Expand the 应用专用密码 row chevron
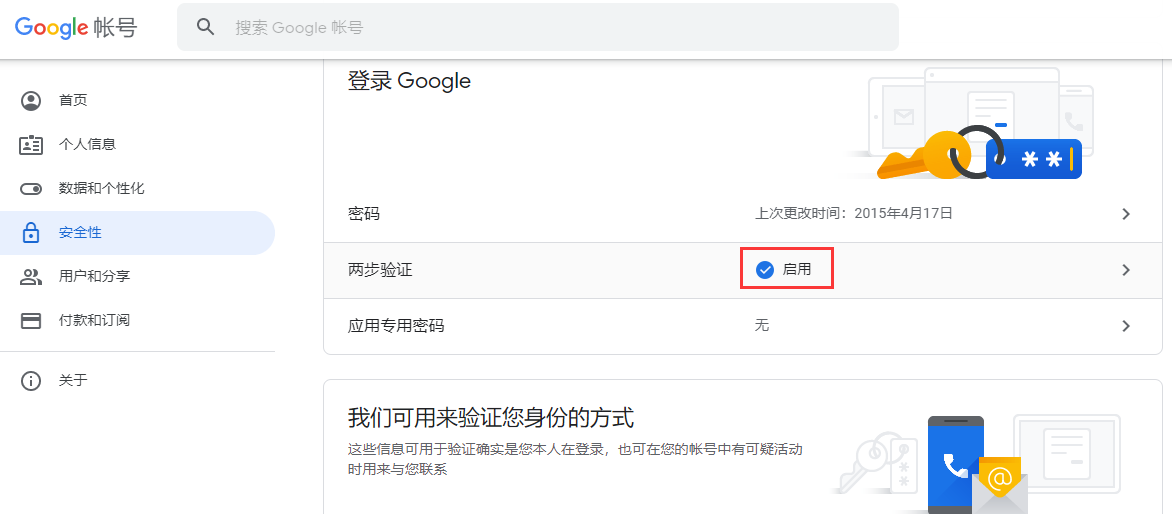1172x514 pixels. point(1126,326)
